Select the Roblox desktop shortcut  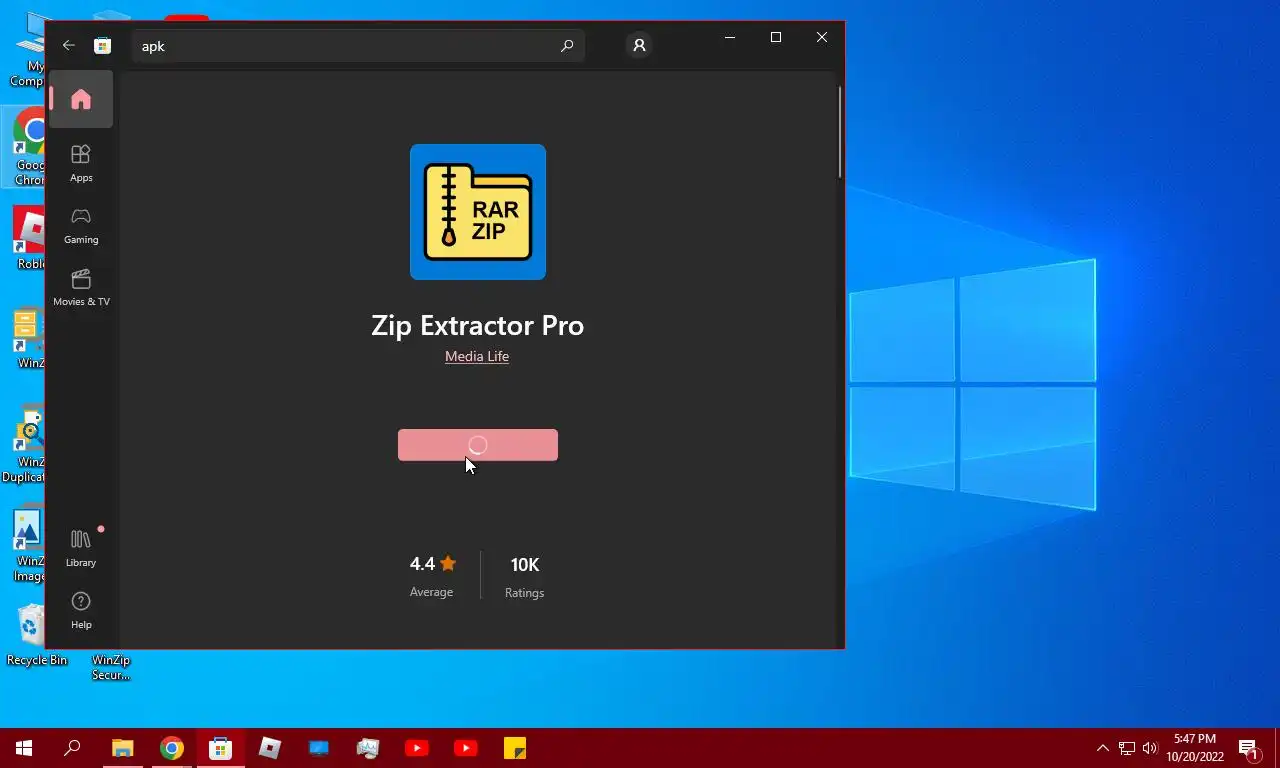point(30,238)
